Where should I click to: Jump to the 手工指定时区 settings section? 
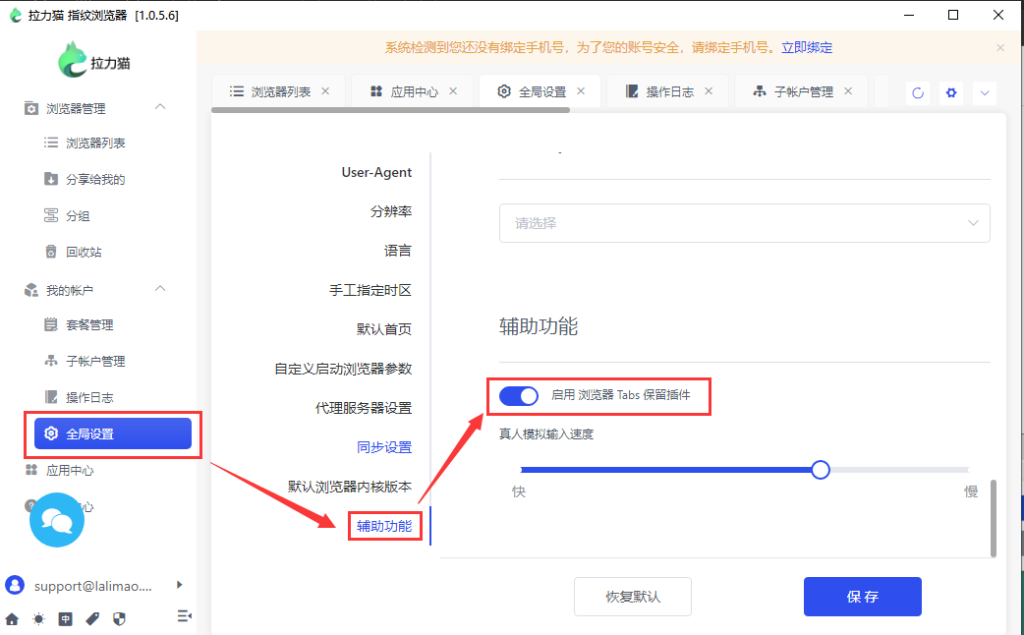(x=370, y=290)
